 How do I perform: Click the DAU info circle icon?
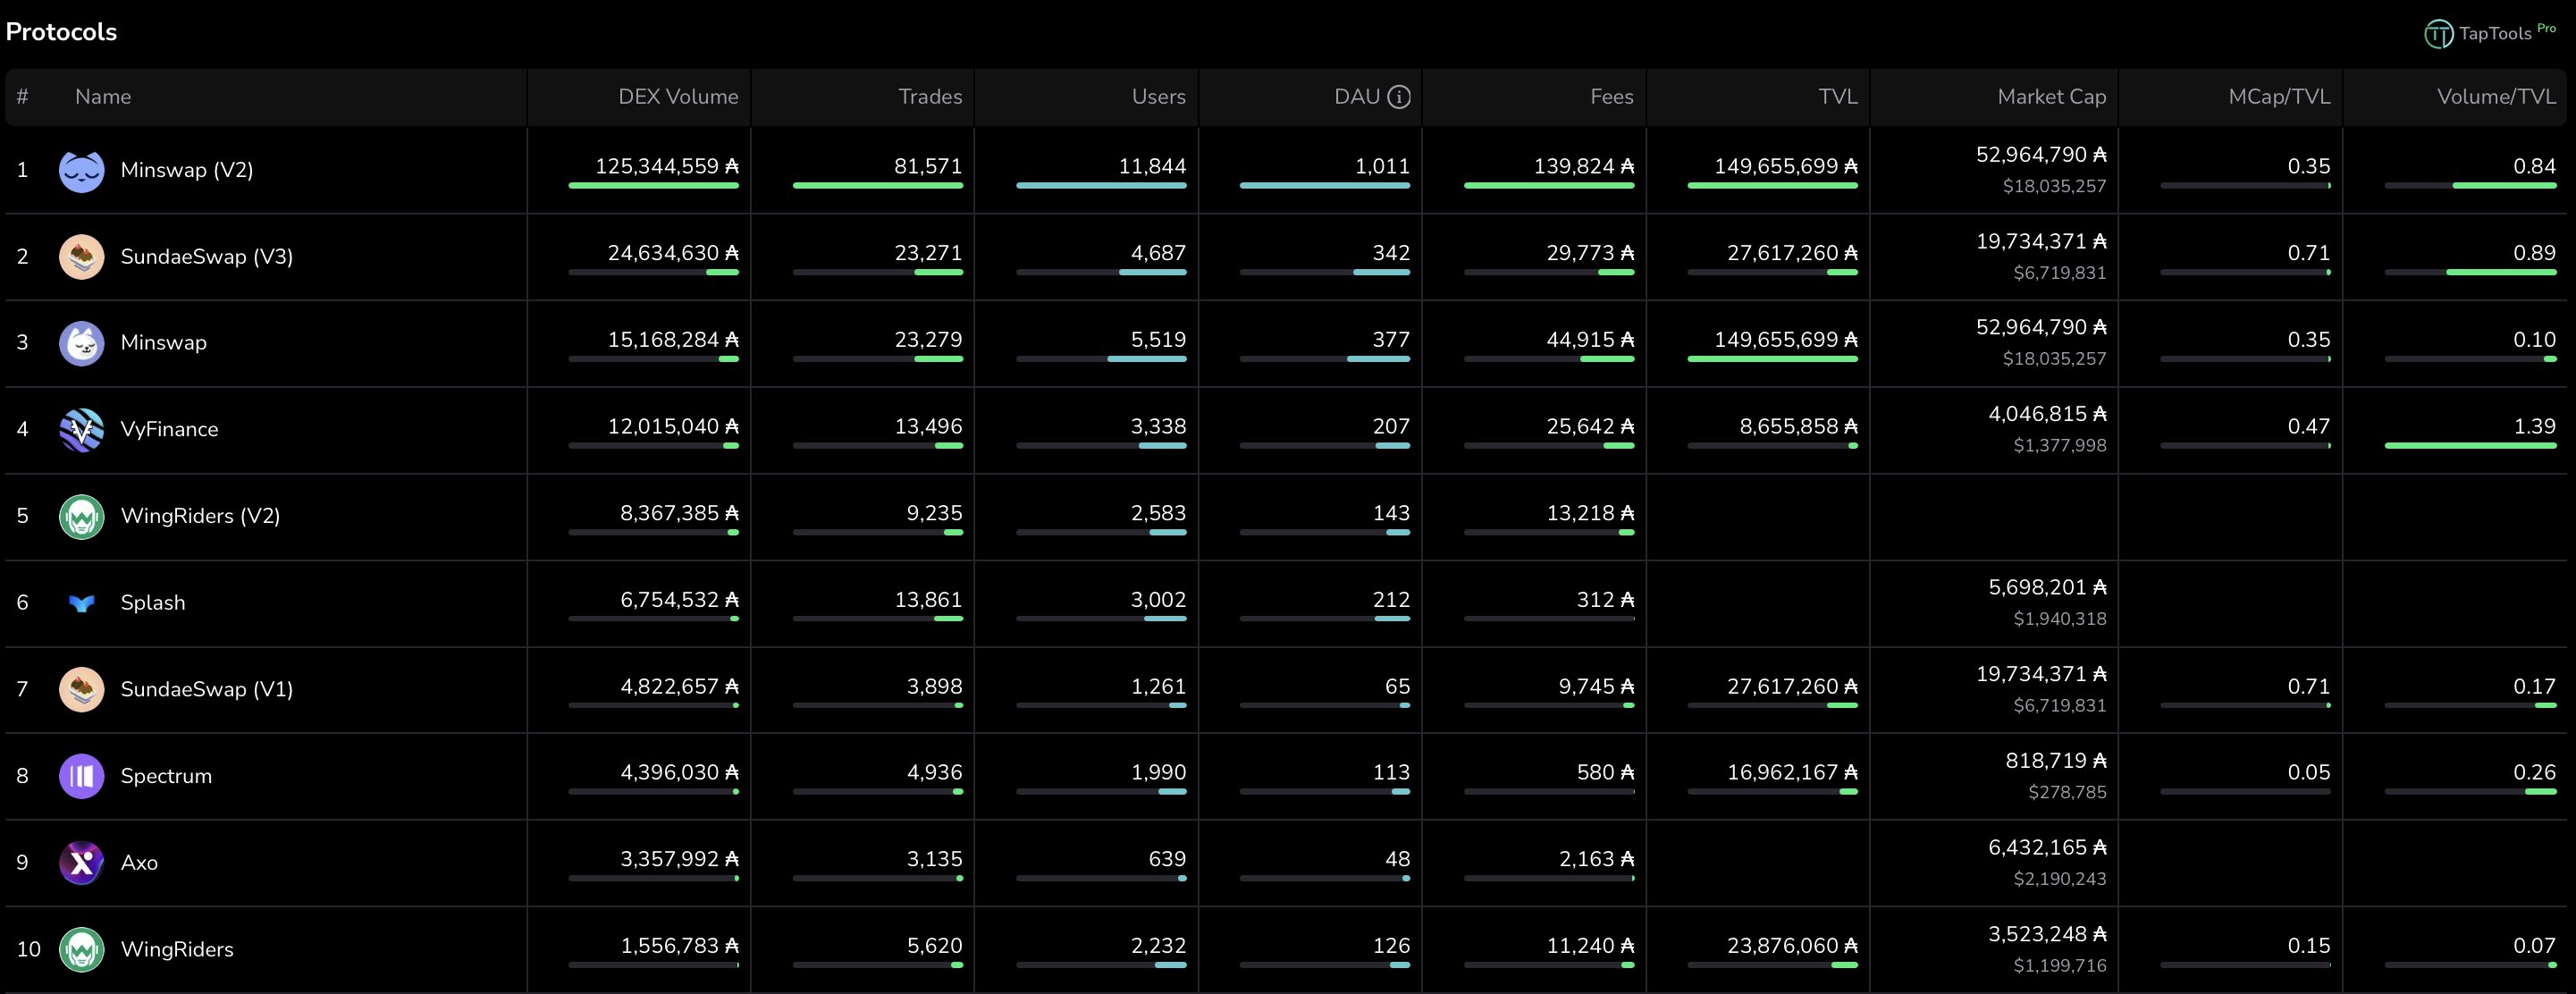pos(1399,97)
